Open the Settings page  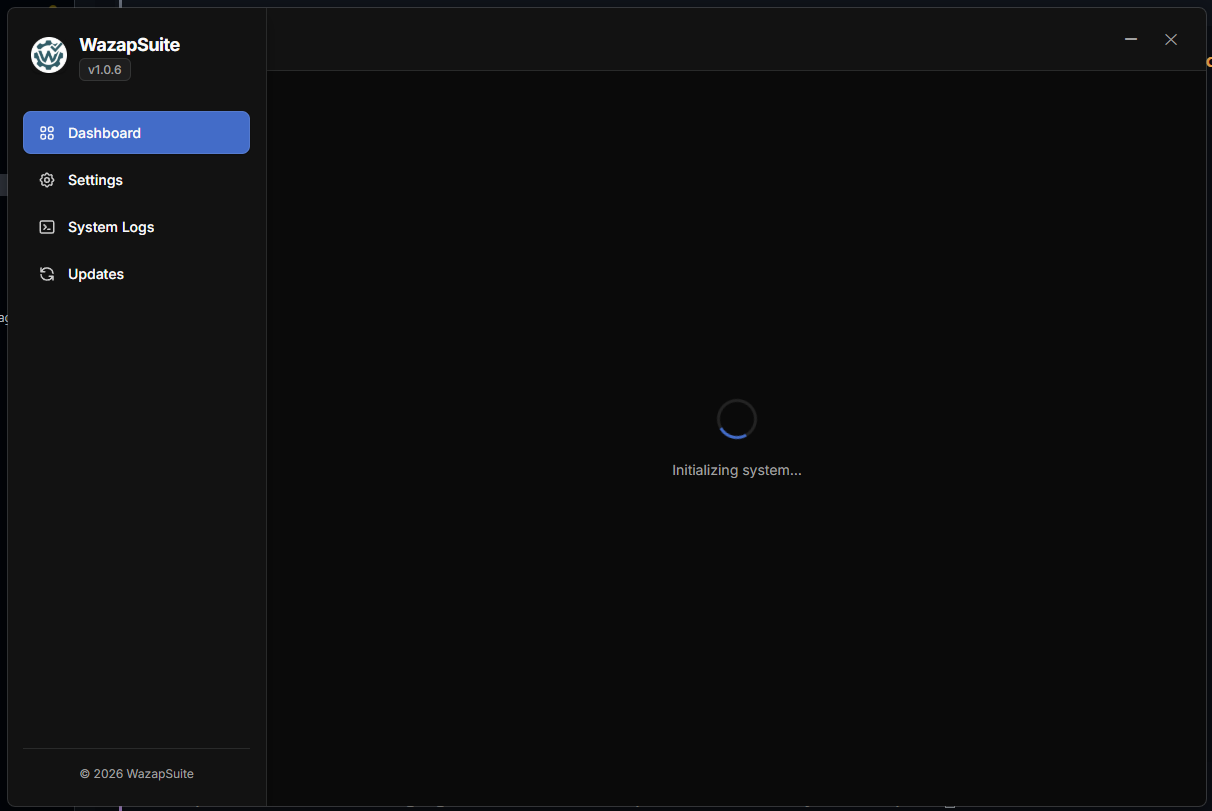95,180
